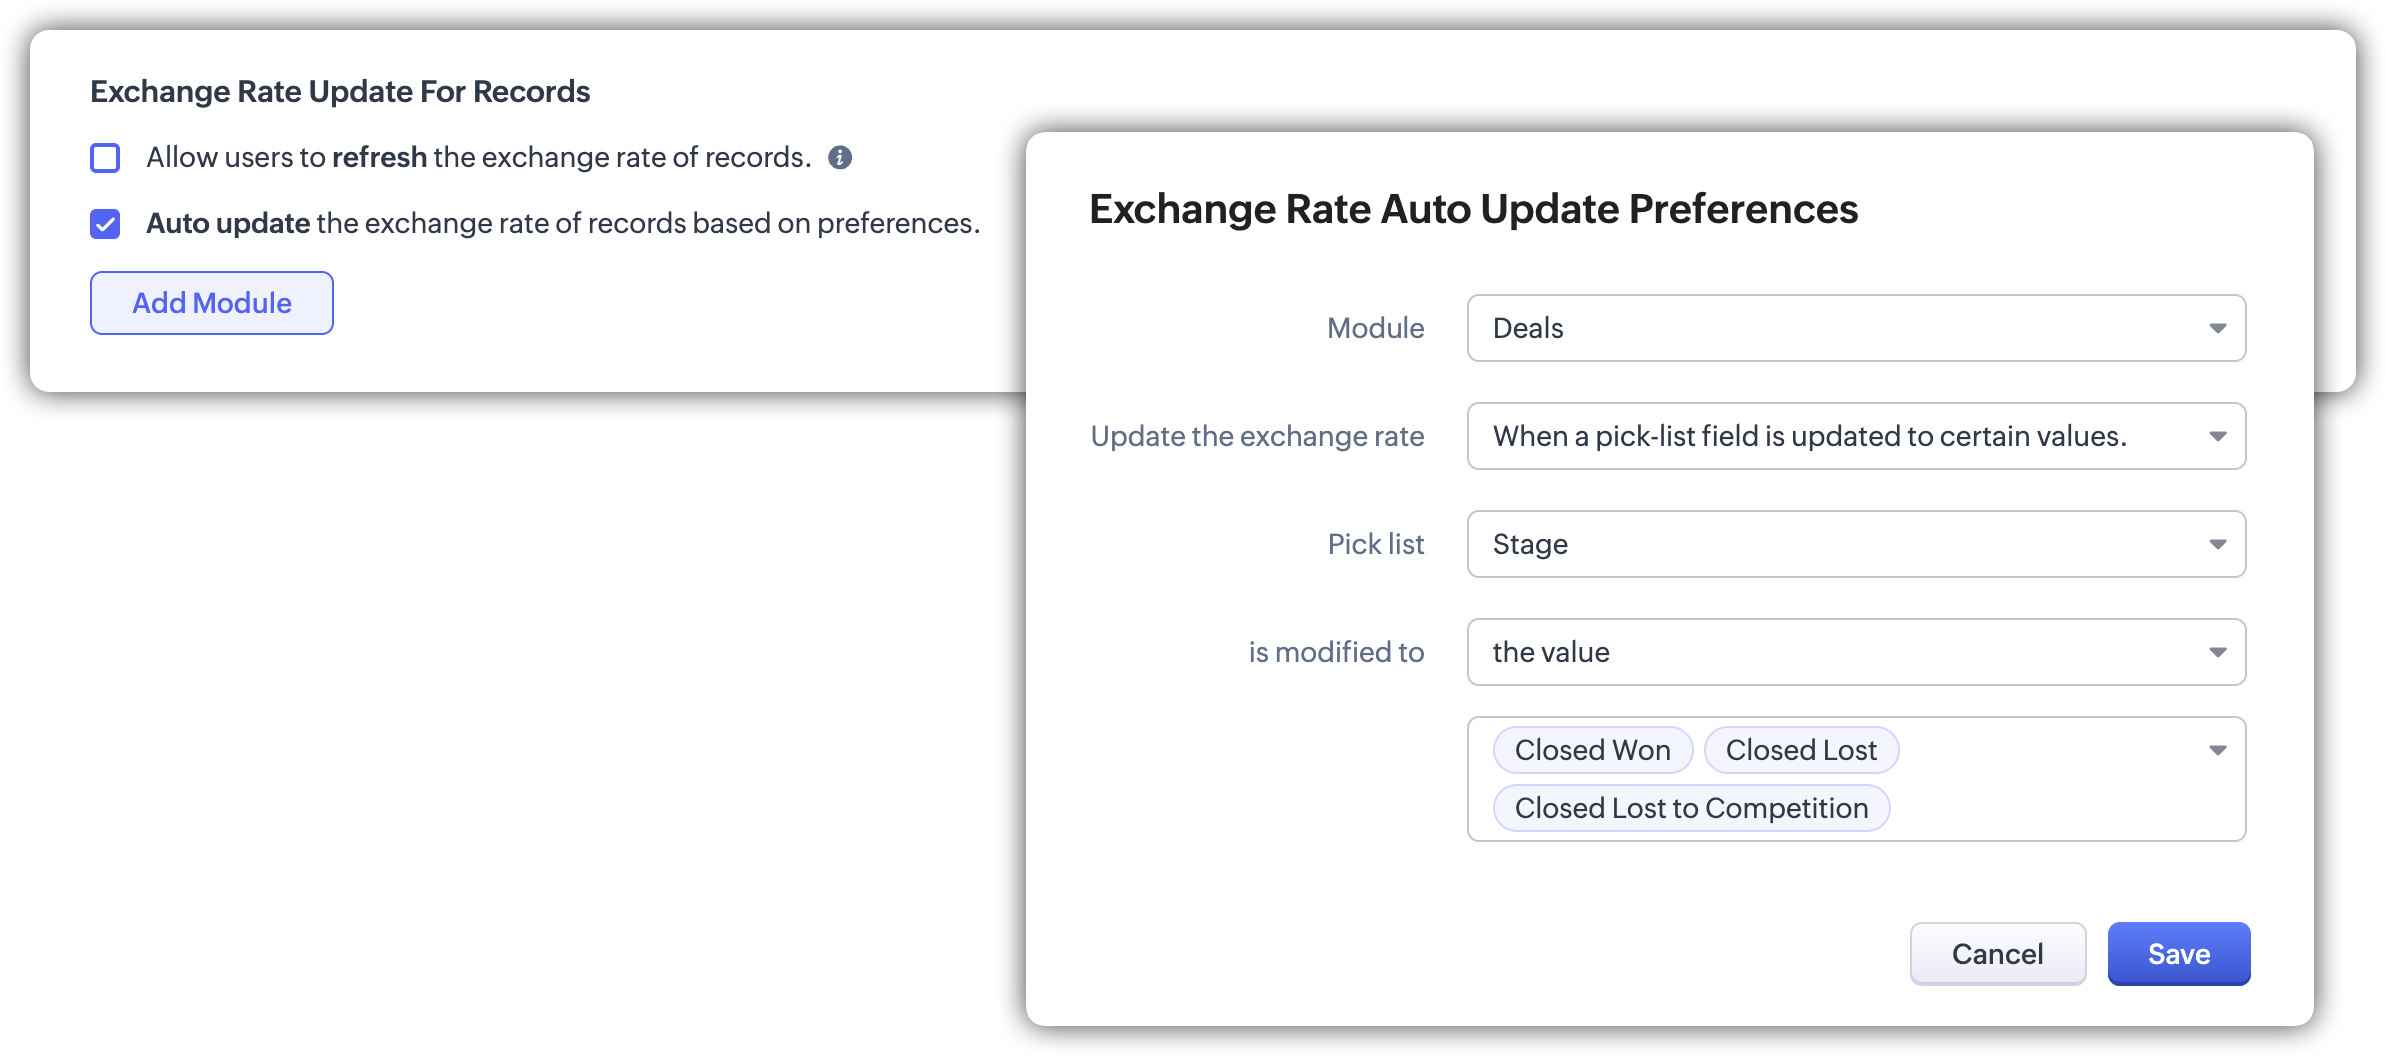2386x1056 pixels.
Task: Click the multi-select values dropdown arrow
Action: (x=2217, y=751)
